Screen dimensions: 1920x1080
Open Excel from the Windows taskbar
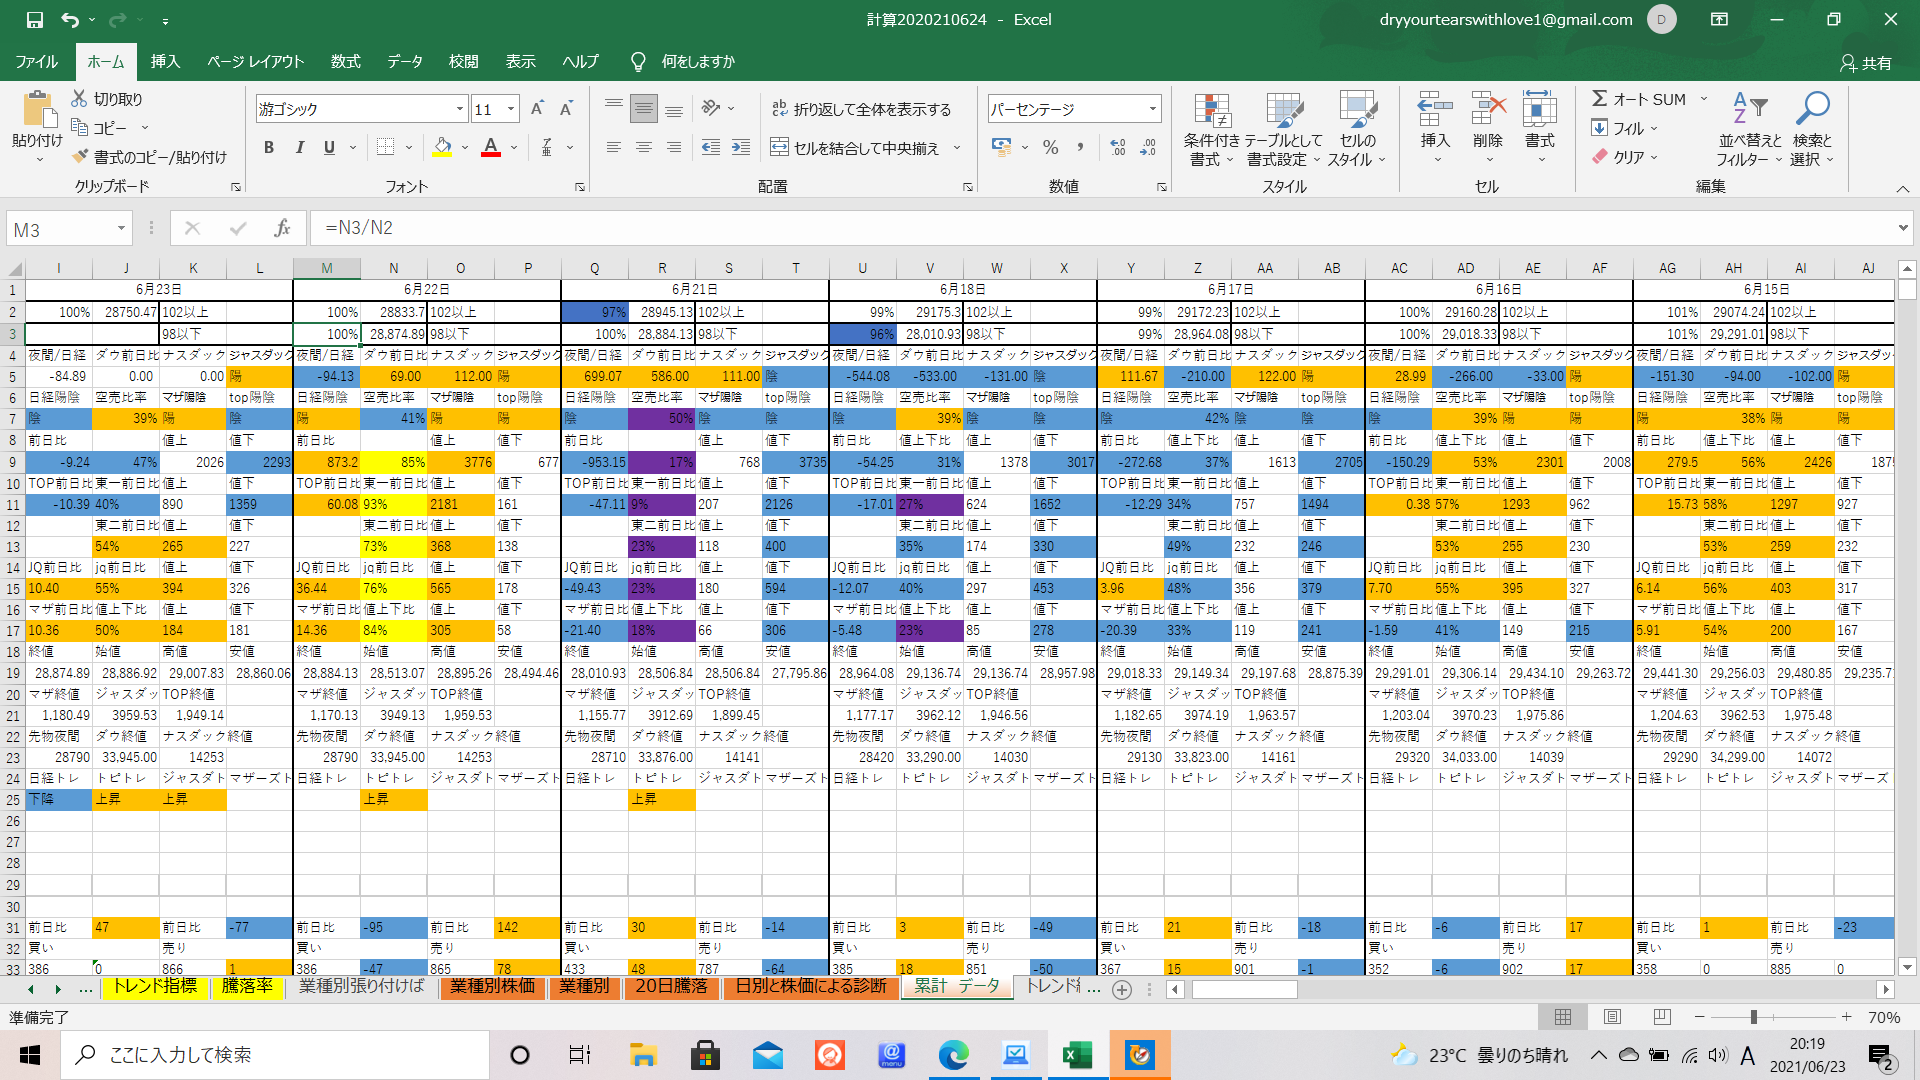coord(1077,1055)
